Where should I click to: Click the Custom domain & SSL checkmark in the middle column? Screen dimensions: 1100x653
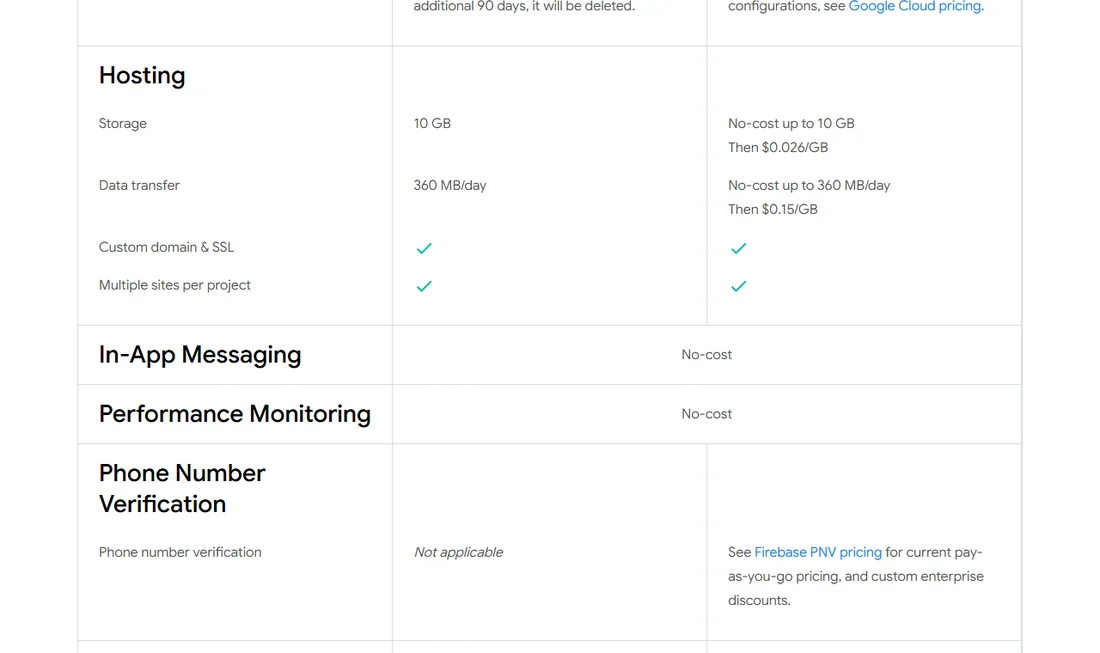click(x=424, y=248)
